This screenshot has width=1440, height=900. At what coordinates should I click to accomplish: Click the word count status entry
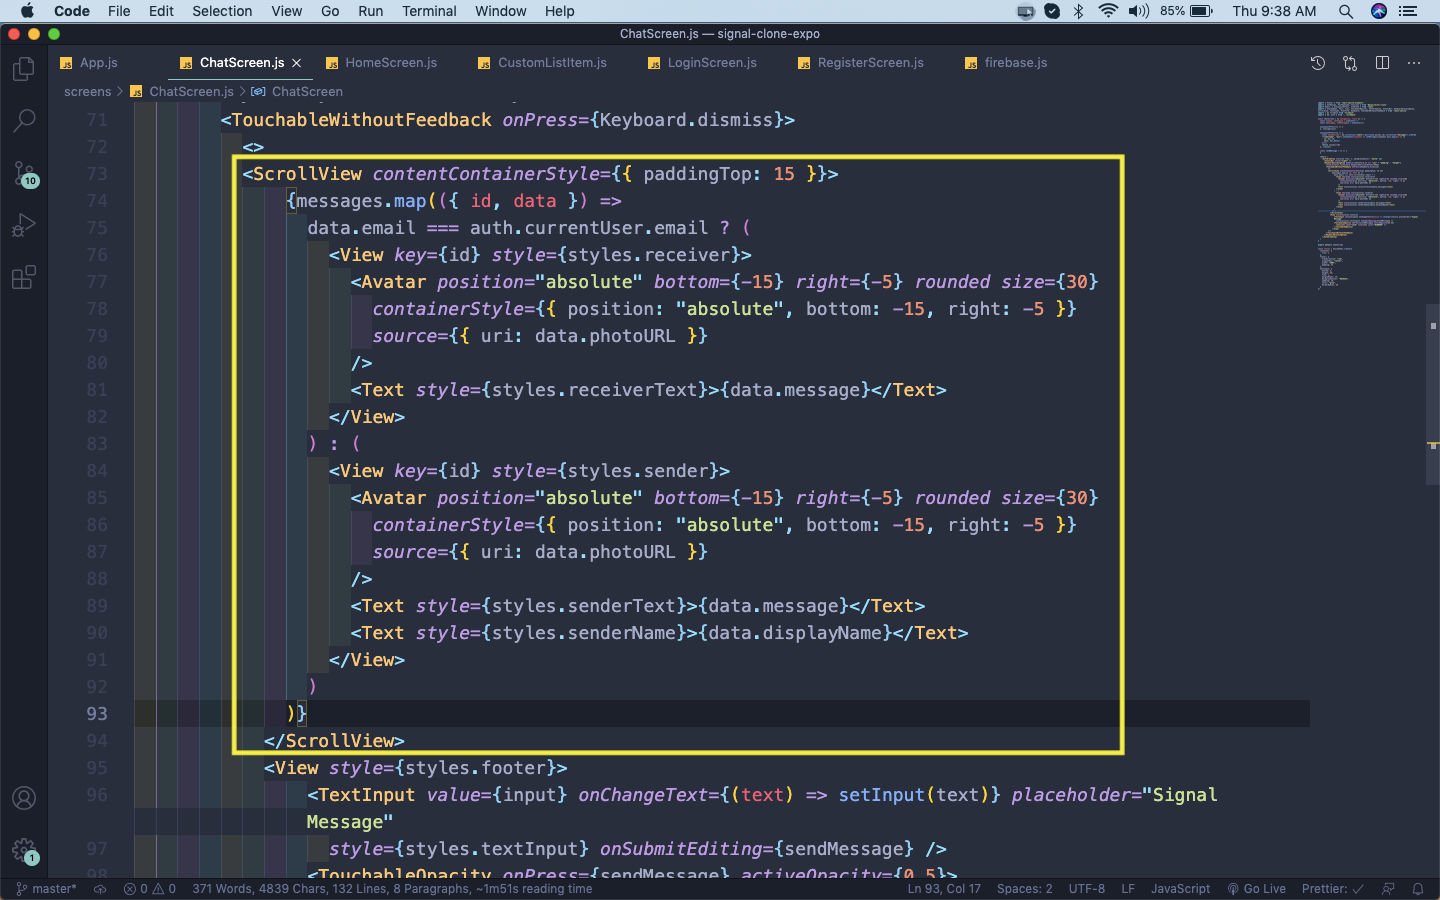[392, 889]
